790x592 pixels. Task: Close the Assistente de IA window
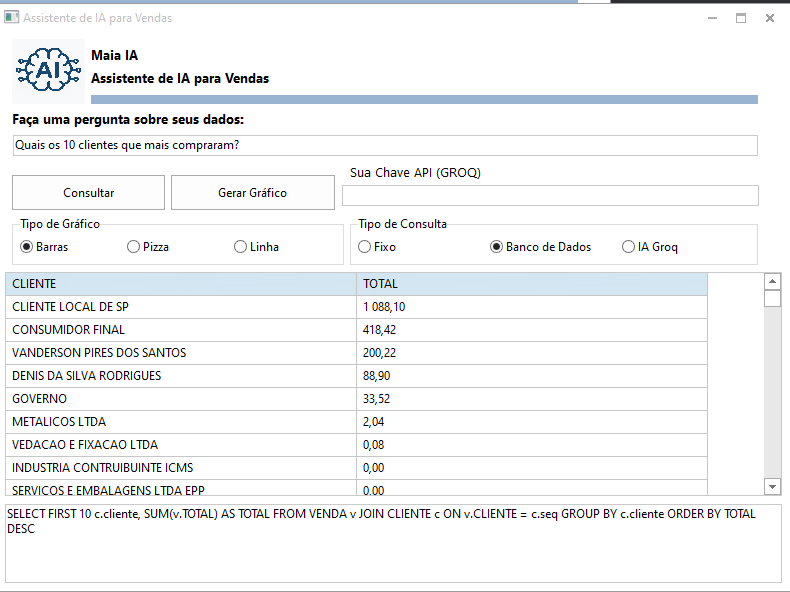[x=770, y=18]
